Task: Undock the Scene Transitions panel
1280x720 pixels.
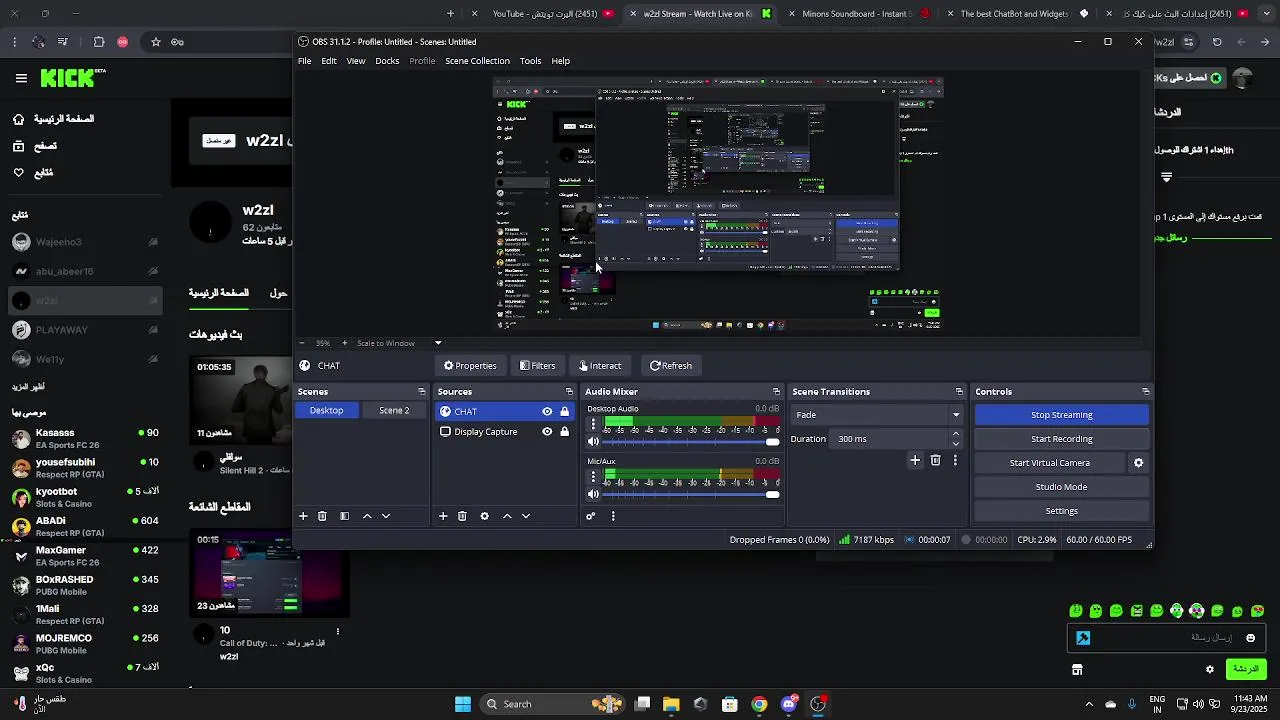Action: 959,392
